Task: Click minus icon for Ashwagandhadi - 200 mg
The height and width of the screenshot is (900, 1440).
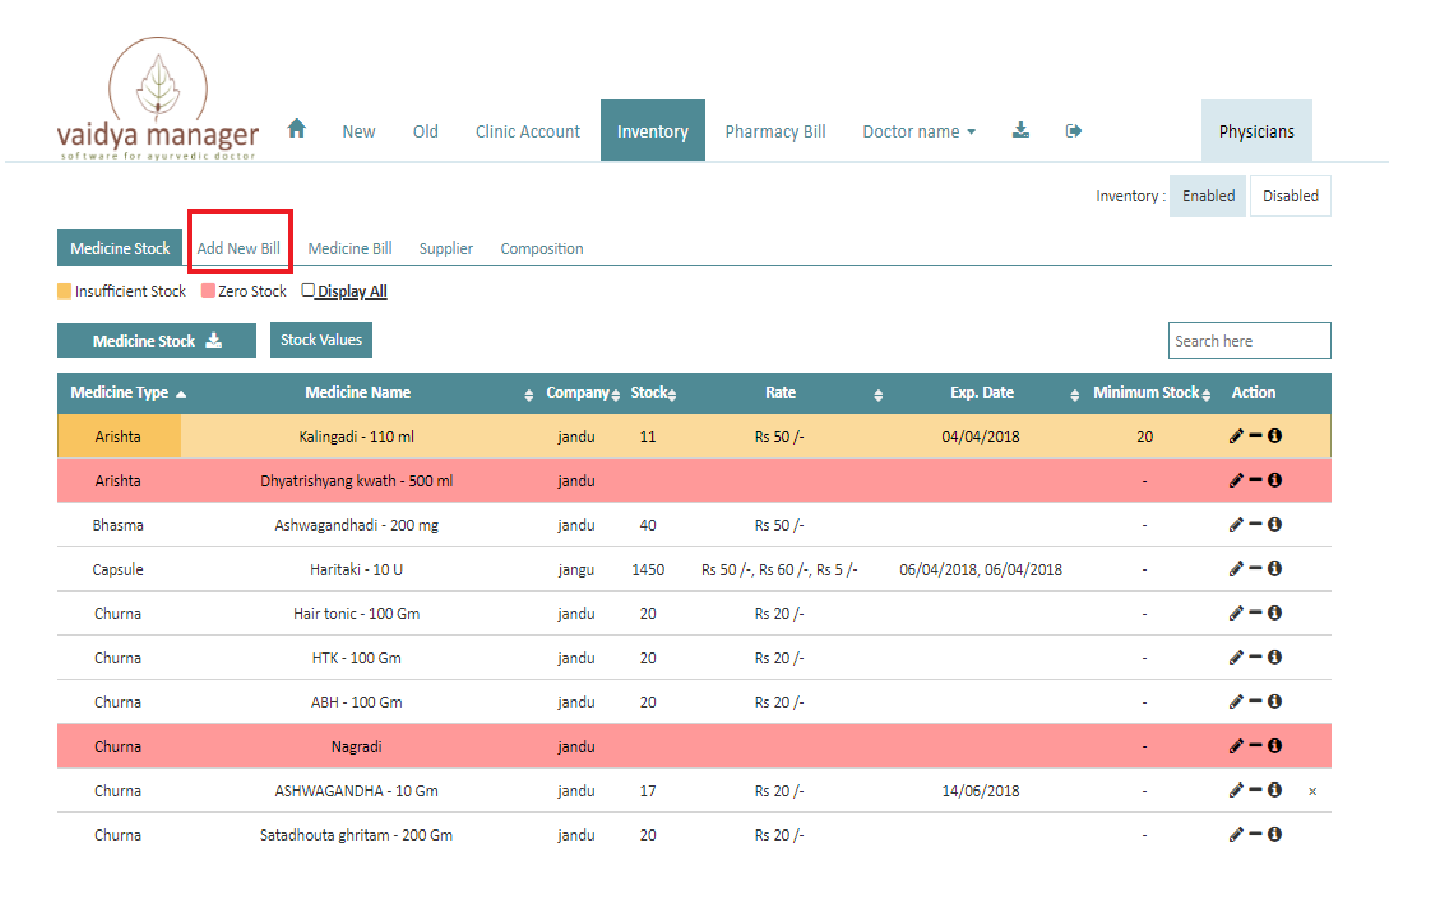Action: click(x=1256, y=524)
